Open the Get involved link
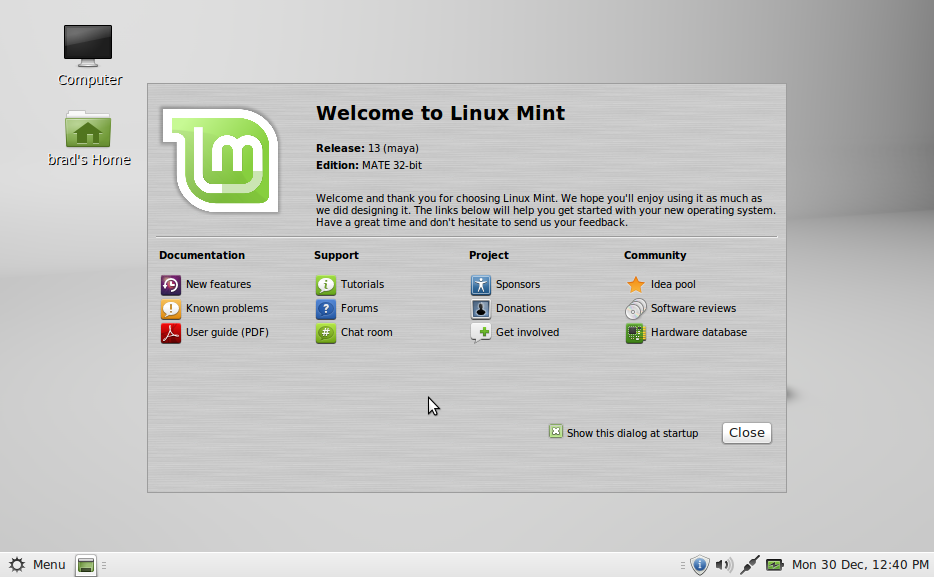 (528, 333)
